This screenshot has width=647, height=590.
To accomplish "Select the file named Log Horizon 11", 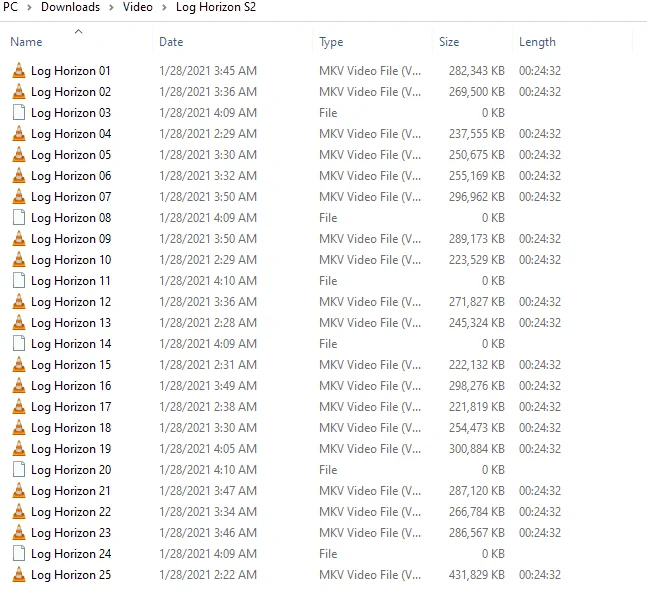I will pyautogui.click(x=71, y=281).
